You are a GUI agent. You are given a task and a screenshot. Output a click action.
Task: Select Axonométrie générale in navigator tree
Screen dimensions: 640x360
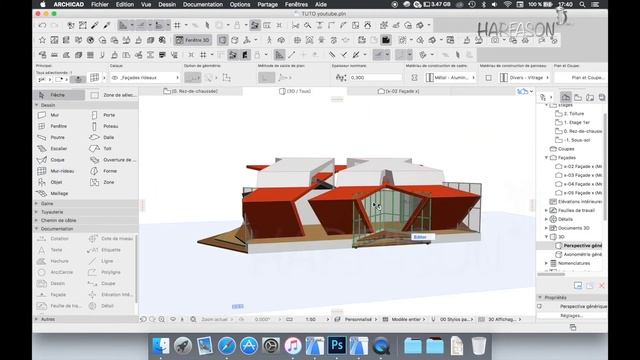pos(582,254)
